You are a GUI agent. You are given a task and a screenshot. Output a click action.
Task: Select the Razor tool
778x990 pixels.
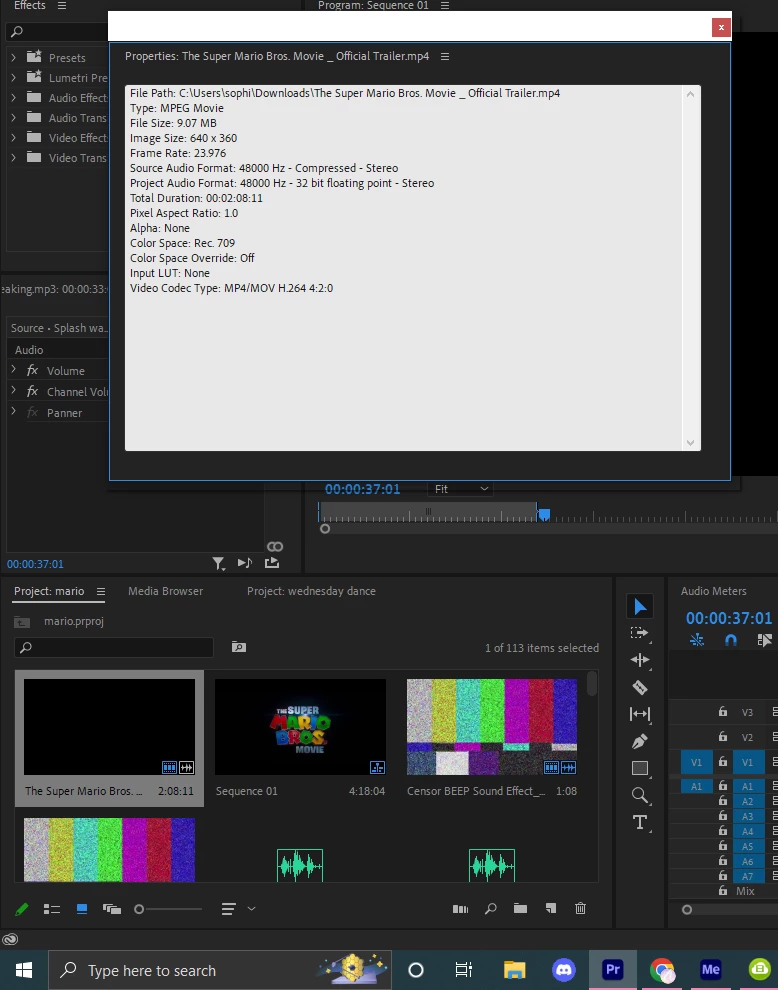(x=640, y=688)
